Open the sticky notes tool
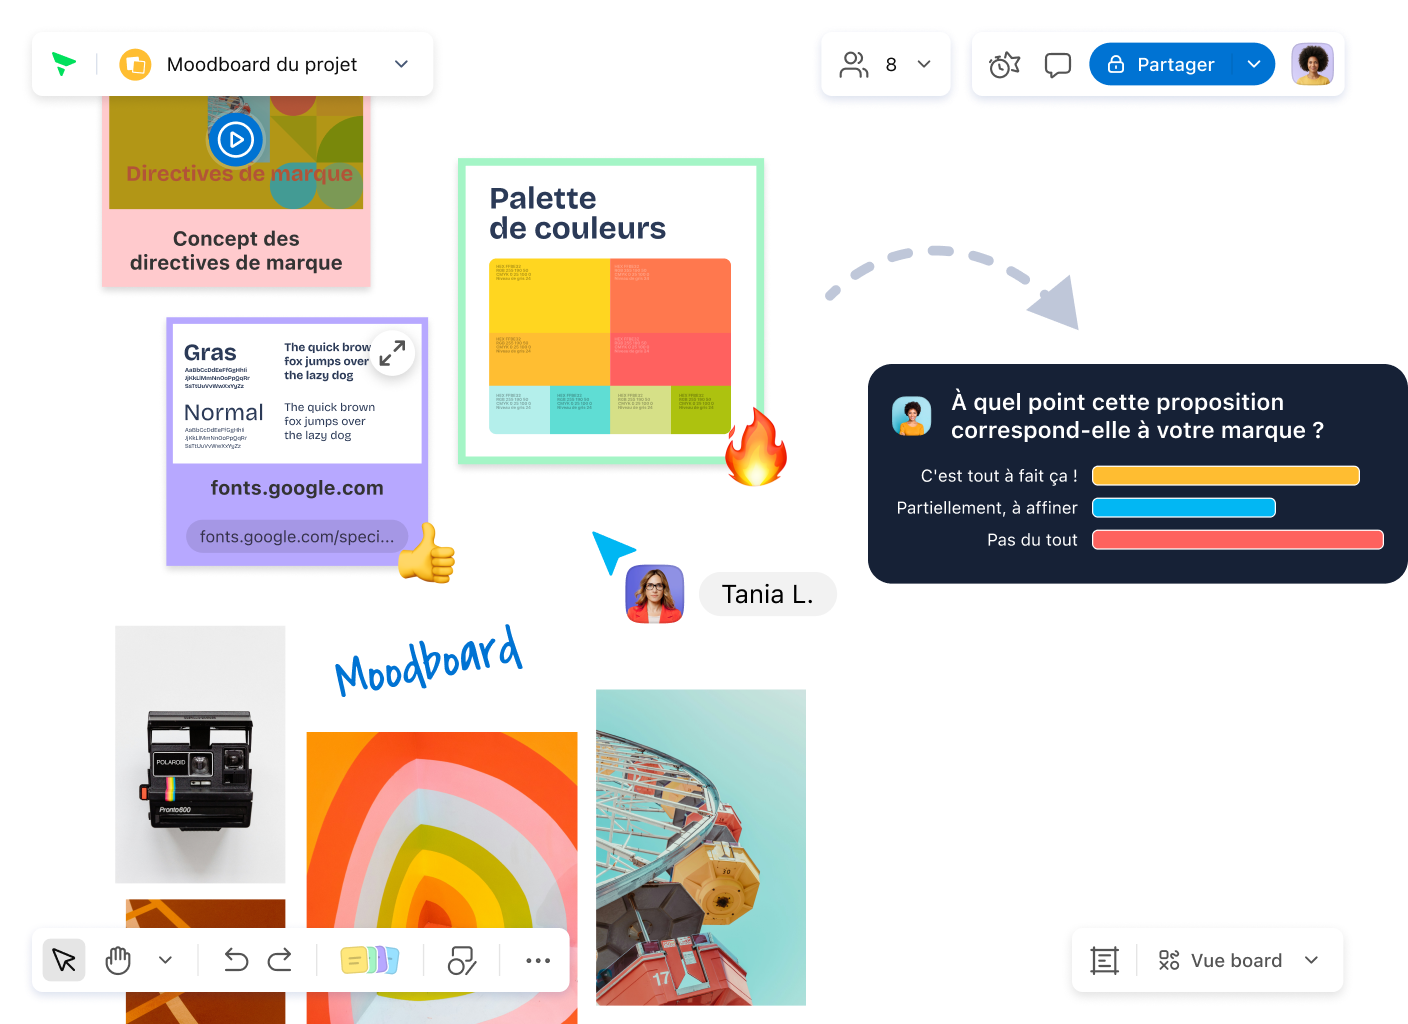Viewport: 1408px width, 1024px height. [x=370, y=960]
